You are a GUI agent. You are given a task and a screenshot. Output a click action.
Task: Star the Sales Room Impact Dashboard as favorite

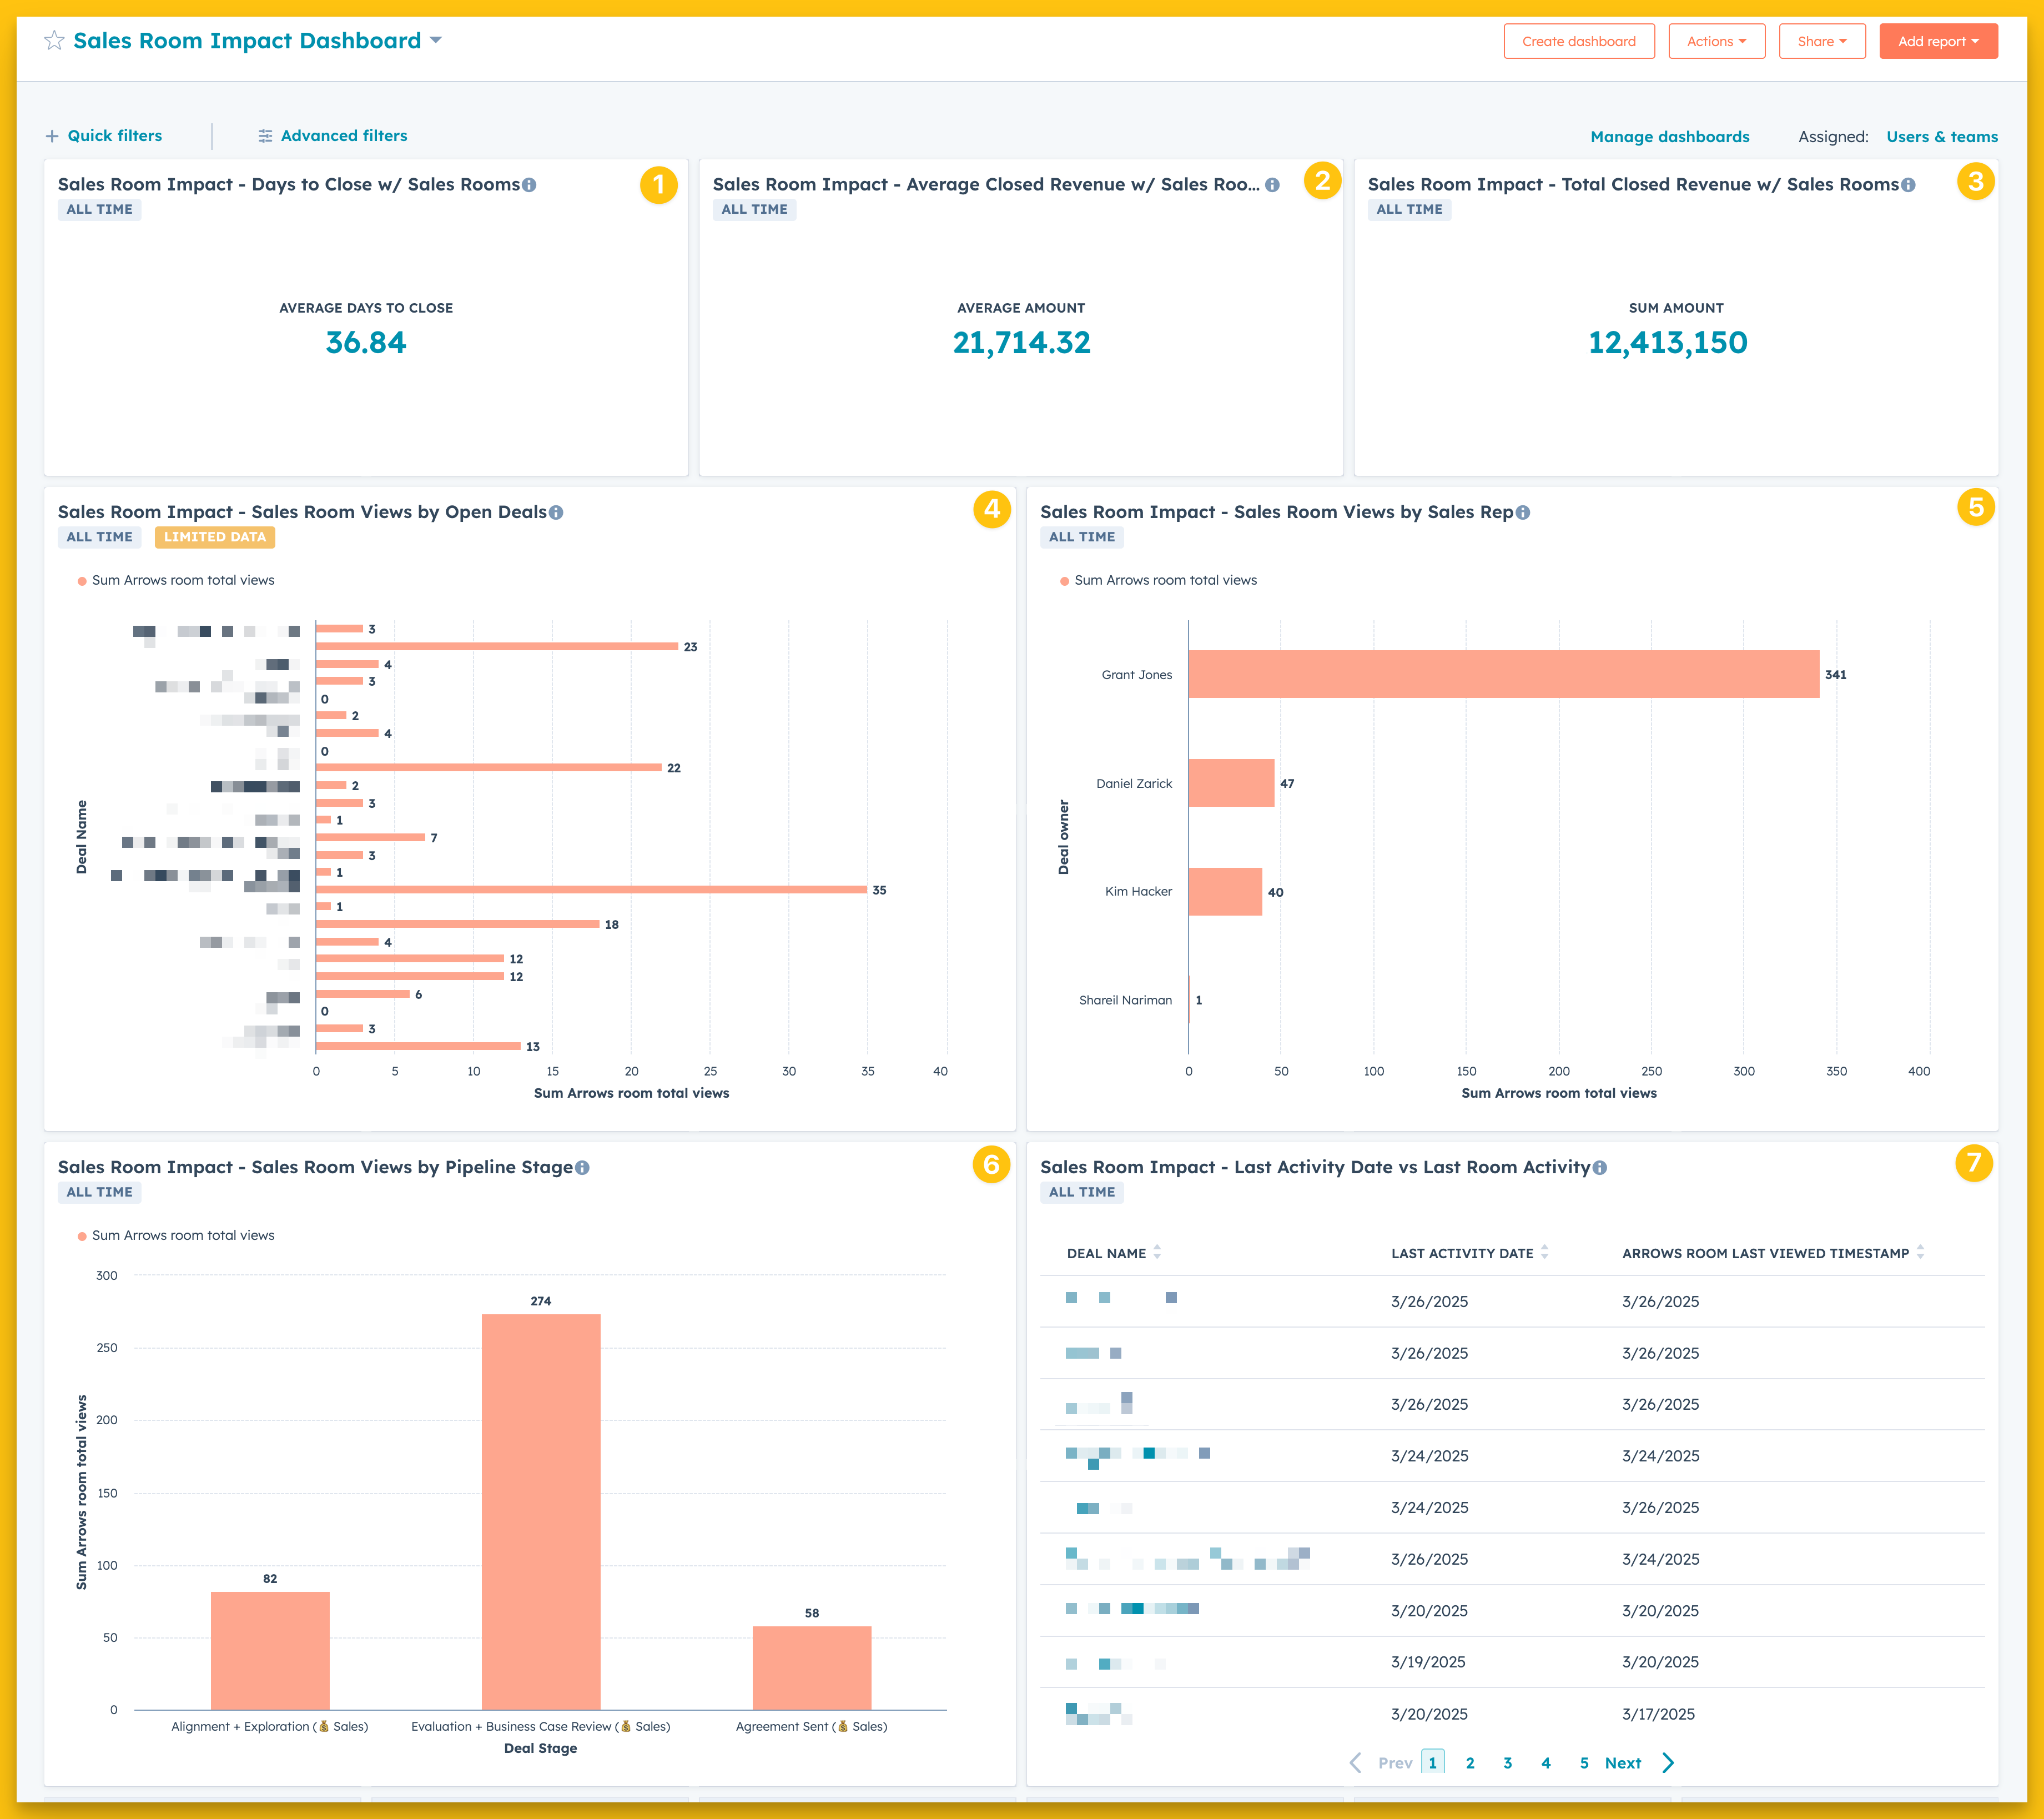(54, 41)
